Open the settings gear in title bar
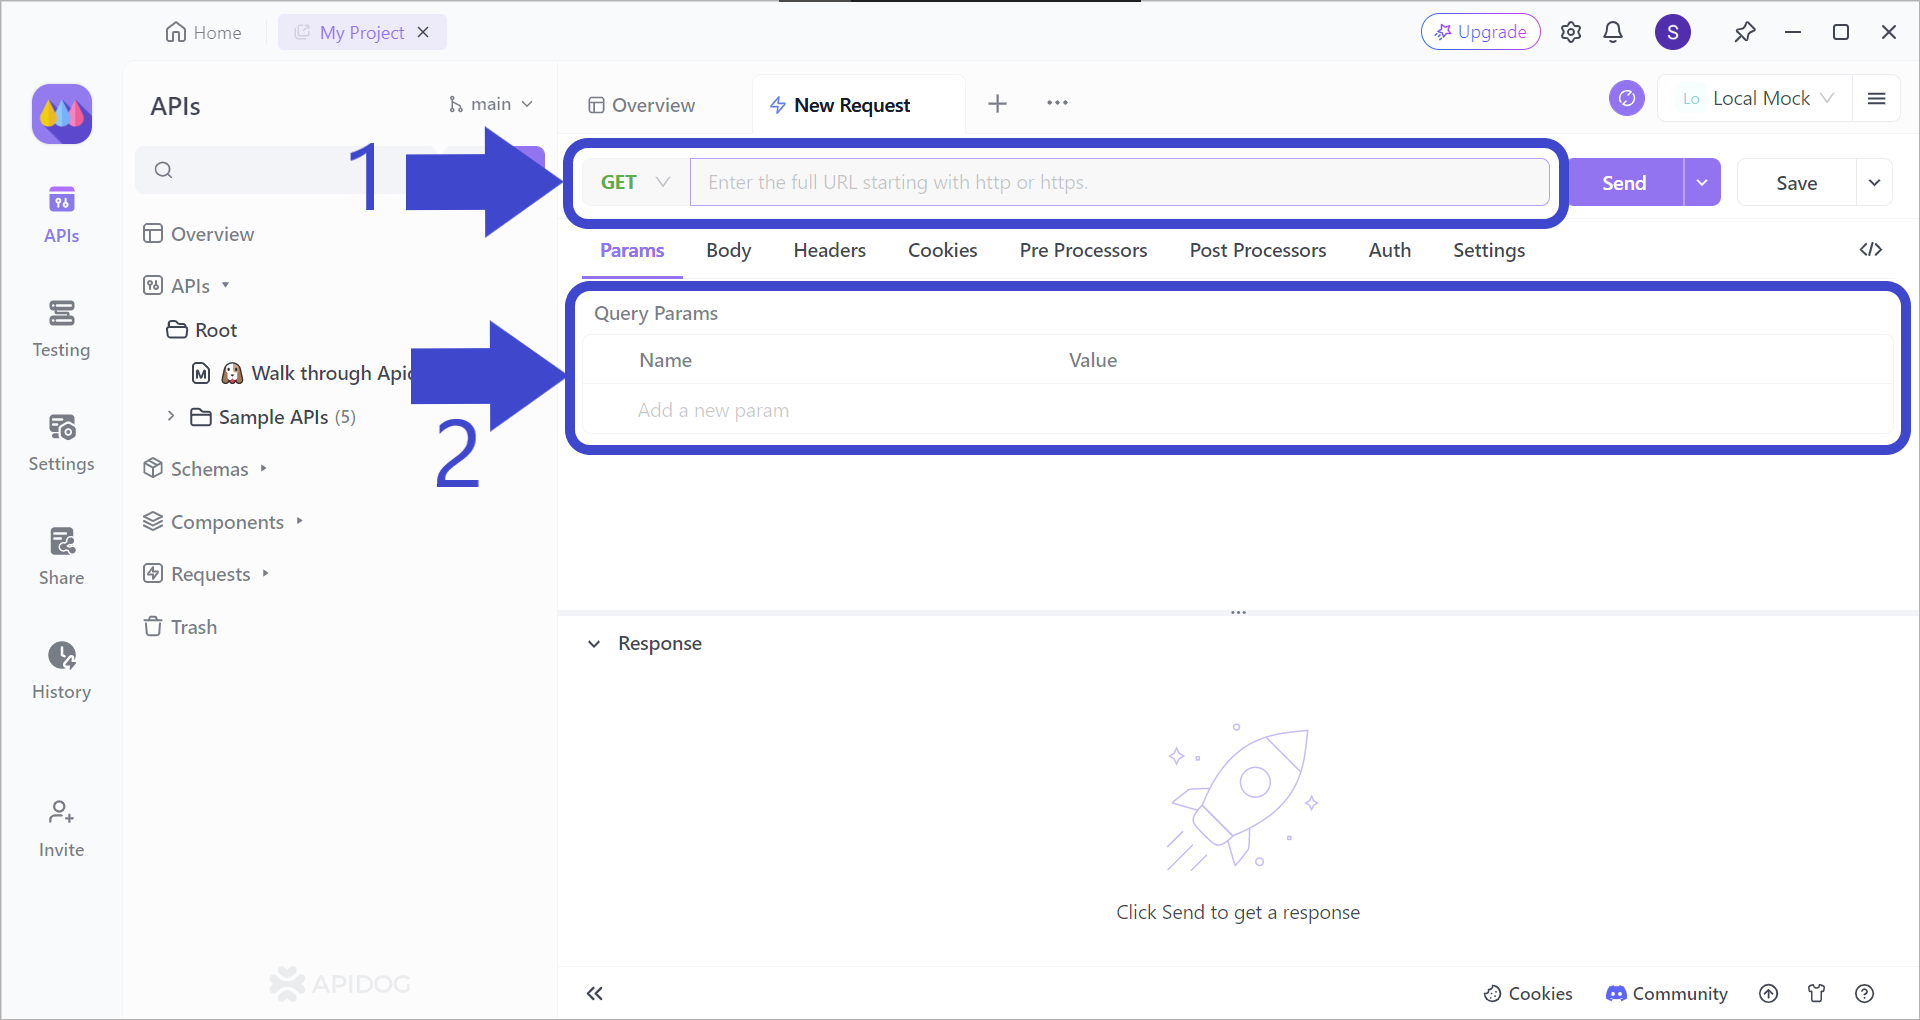Image resolution: width=1920 pixels, height=1020 pixels. click(1570, 32)
